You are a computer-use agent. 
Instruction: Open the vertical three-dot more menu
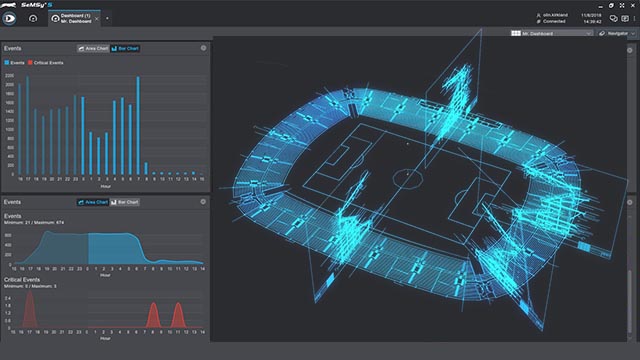635,18
